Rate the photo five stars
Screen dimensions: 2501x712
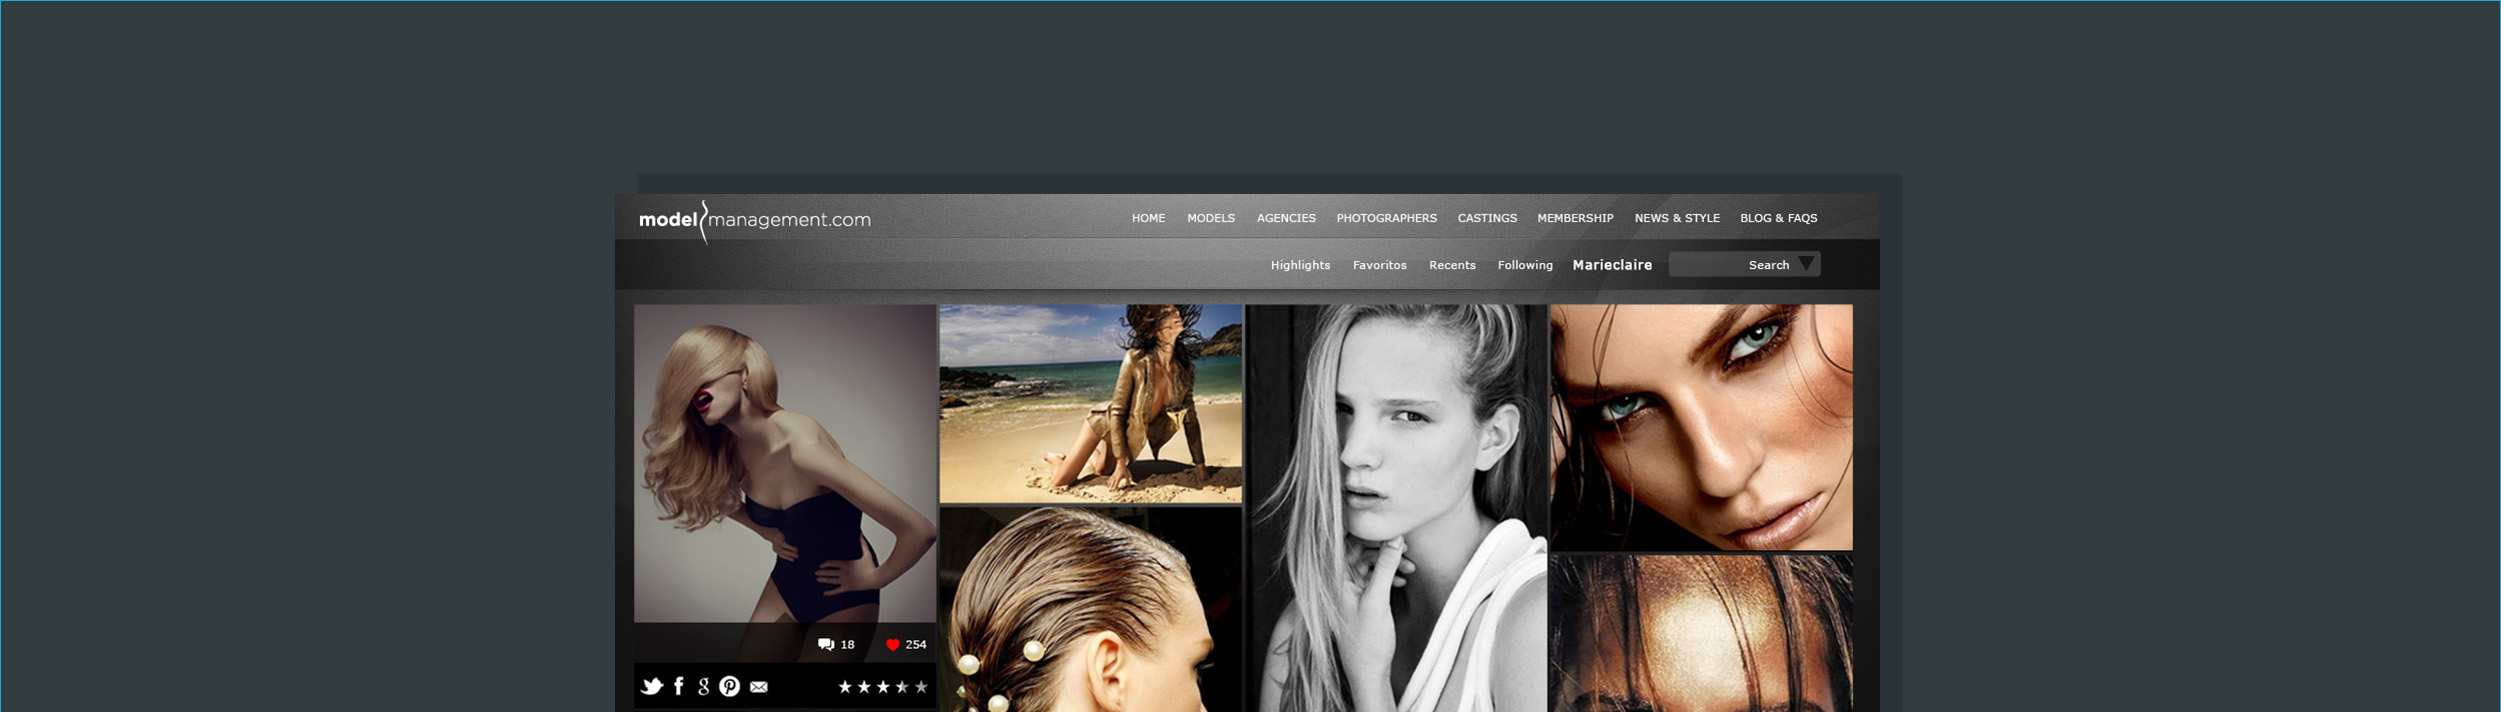(x=921, y=687)
